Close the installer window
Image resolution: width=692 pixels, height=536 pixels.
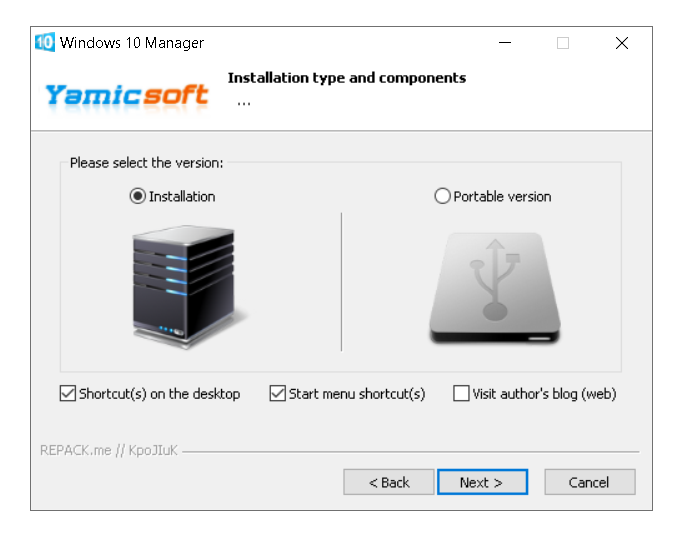(x=622, y=43)
